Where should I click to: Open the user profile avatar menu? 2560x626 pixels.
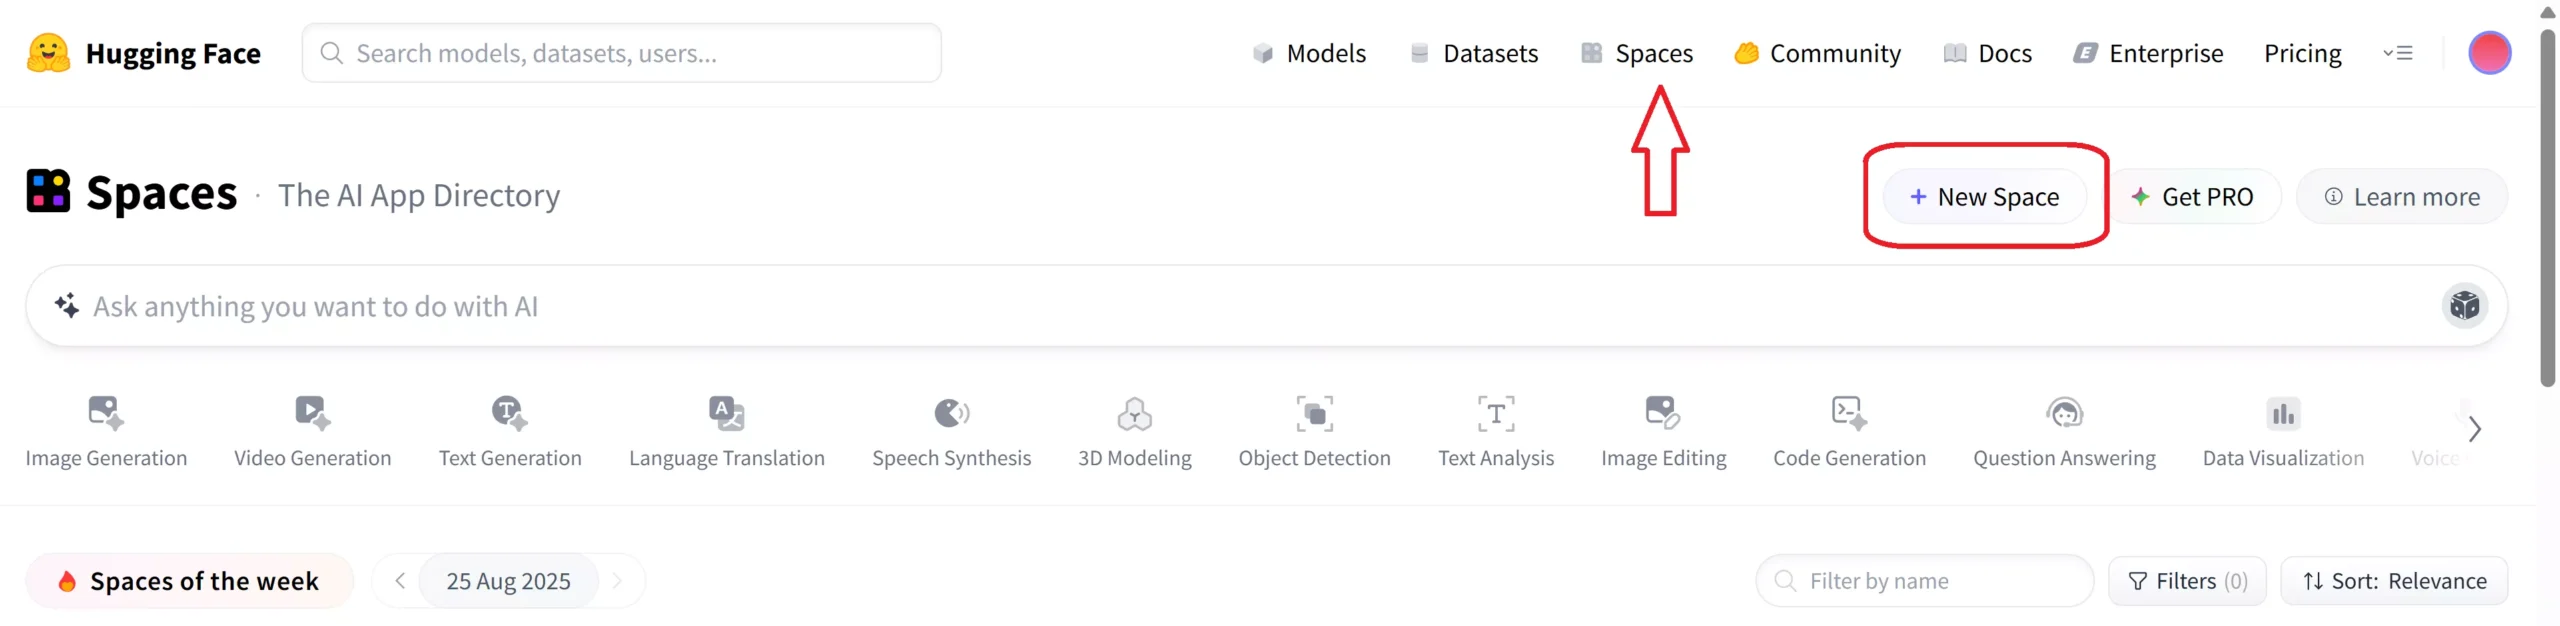[x=2489, y=53]
